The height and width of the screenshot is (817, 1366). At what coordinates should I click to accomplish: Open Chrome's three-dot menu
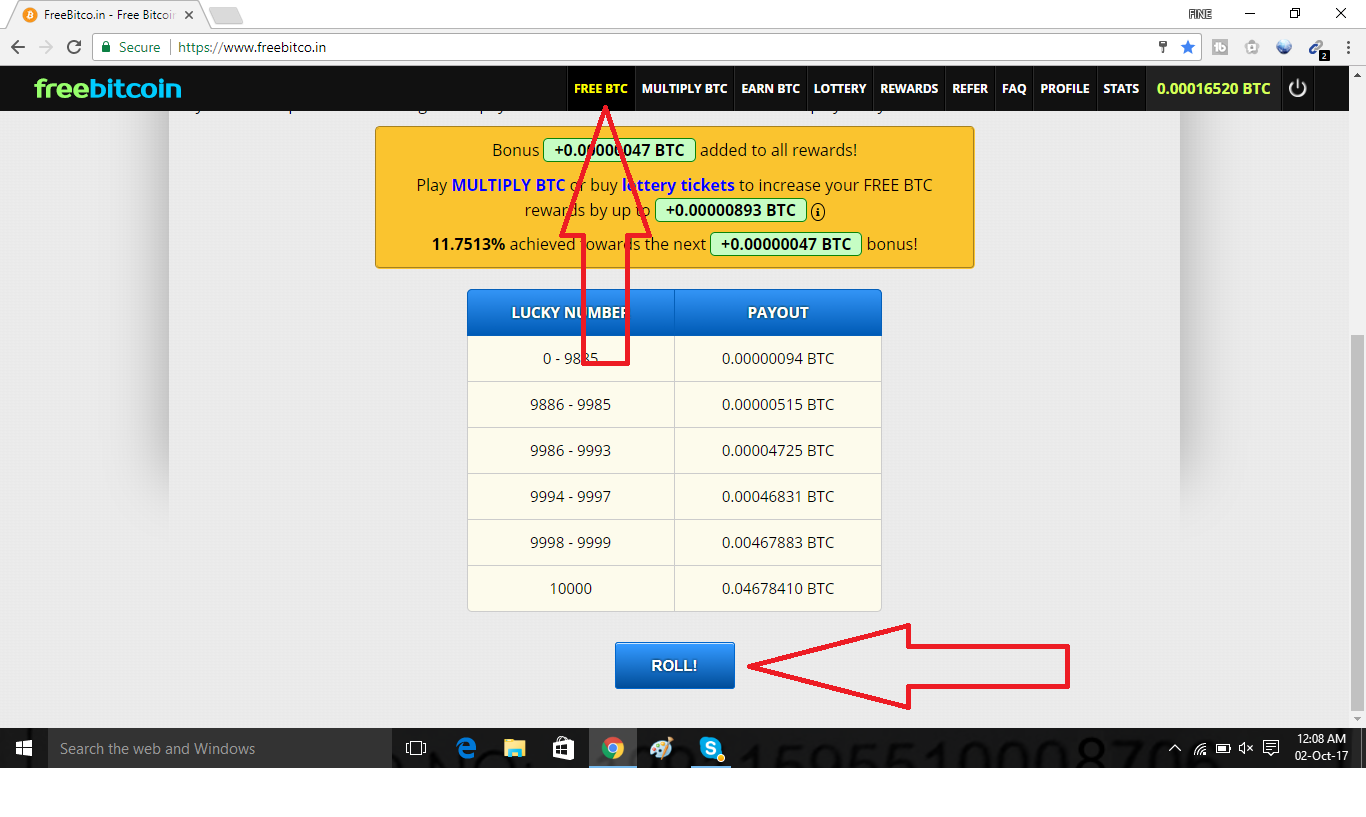pos(1347,47)
